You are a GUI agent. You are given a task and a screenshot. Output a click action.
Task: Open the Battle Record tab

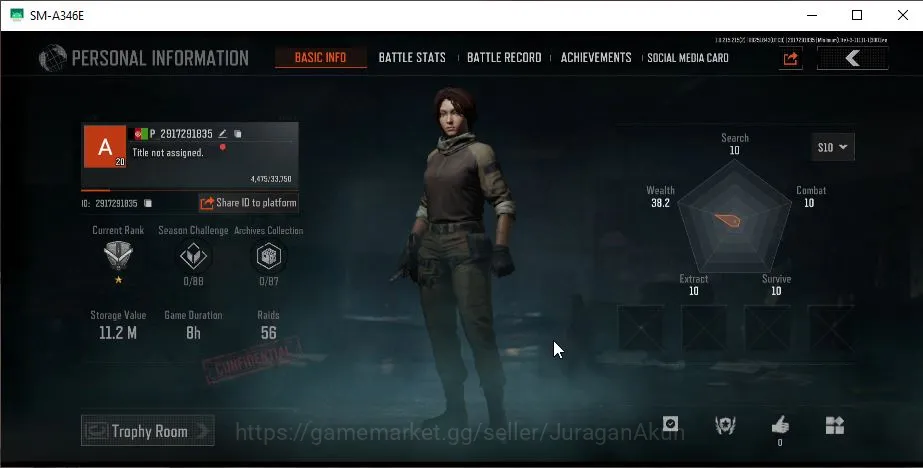(x=504, y=58)
